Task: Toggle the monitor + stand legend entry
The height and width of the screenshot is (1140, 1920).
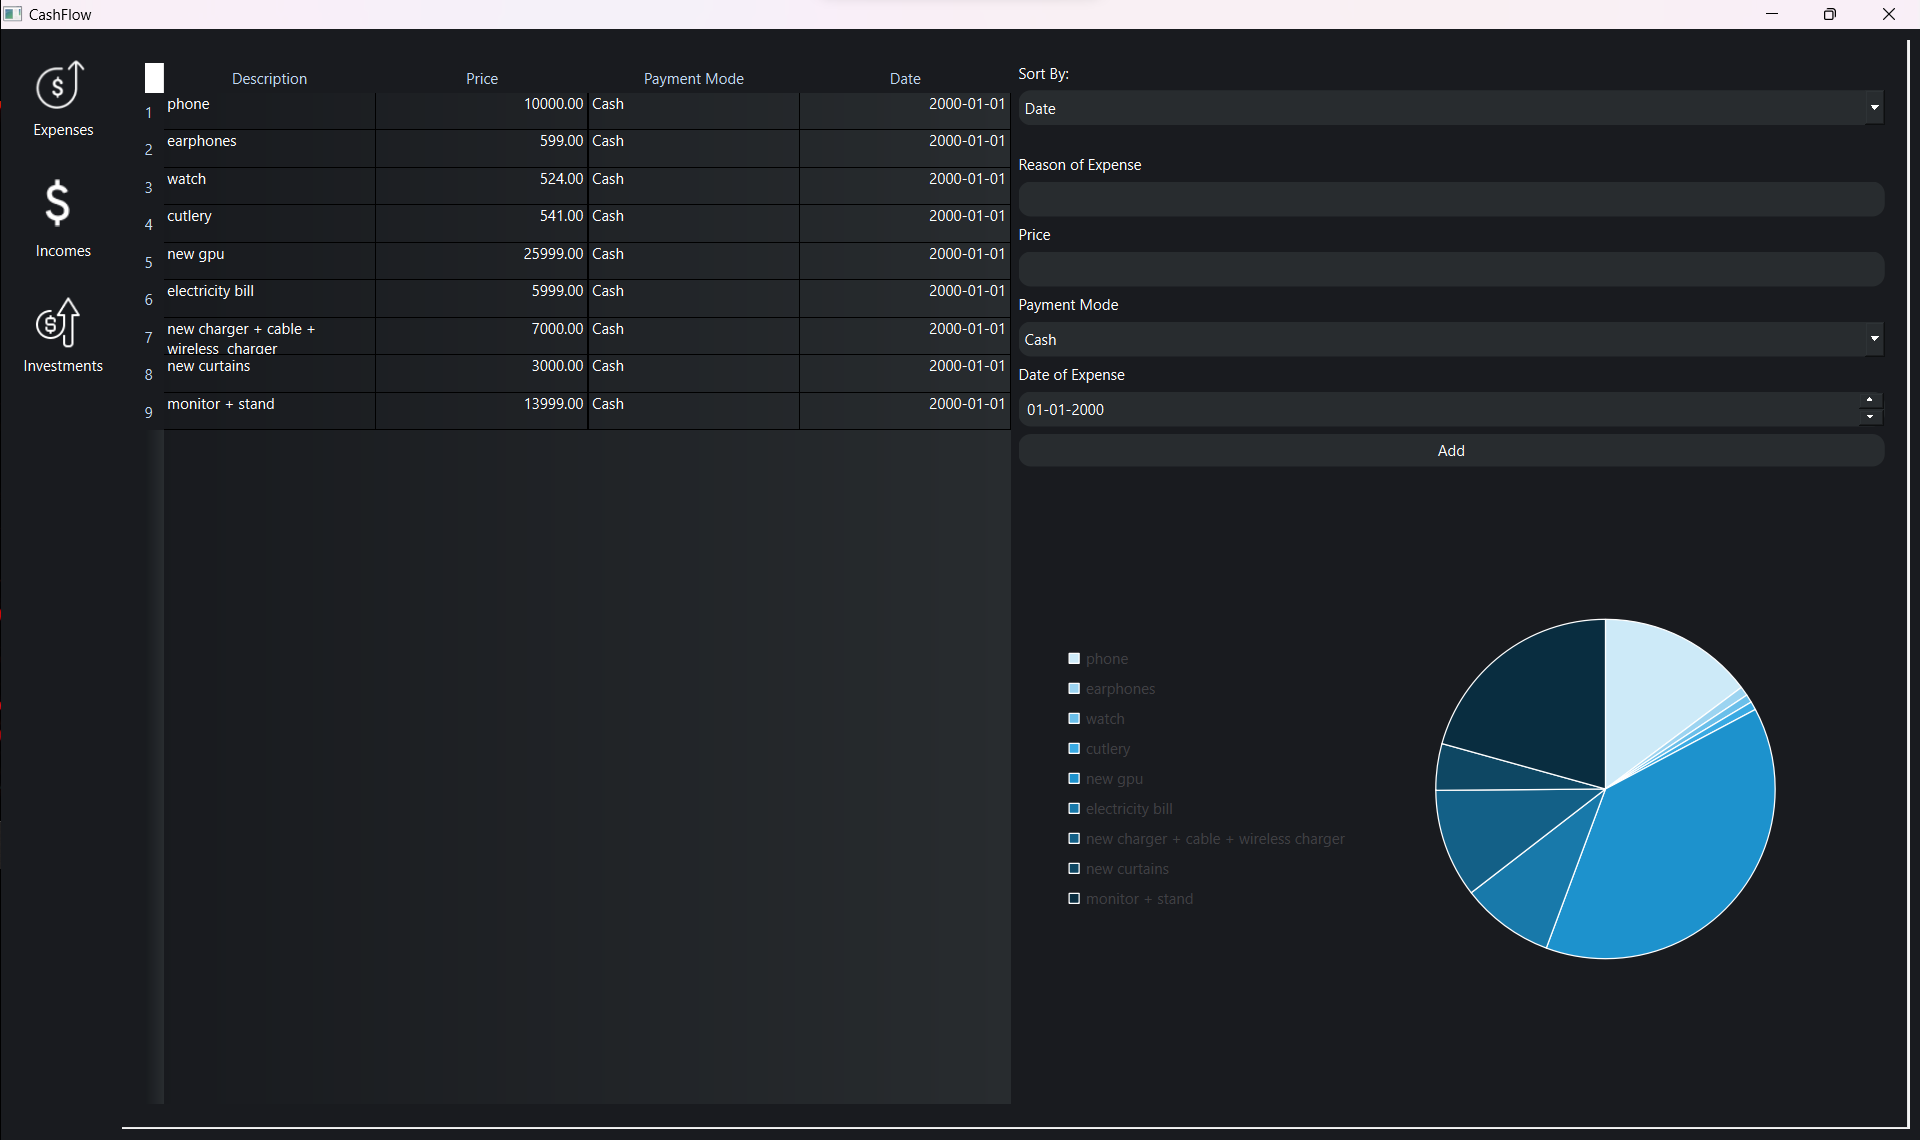Action: tap(1074, 898)
